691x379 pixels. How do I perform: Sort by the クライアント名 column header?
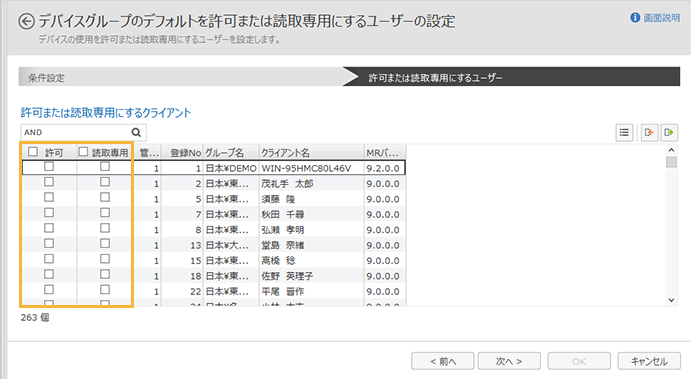tap(312, 152)
